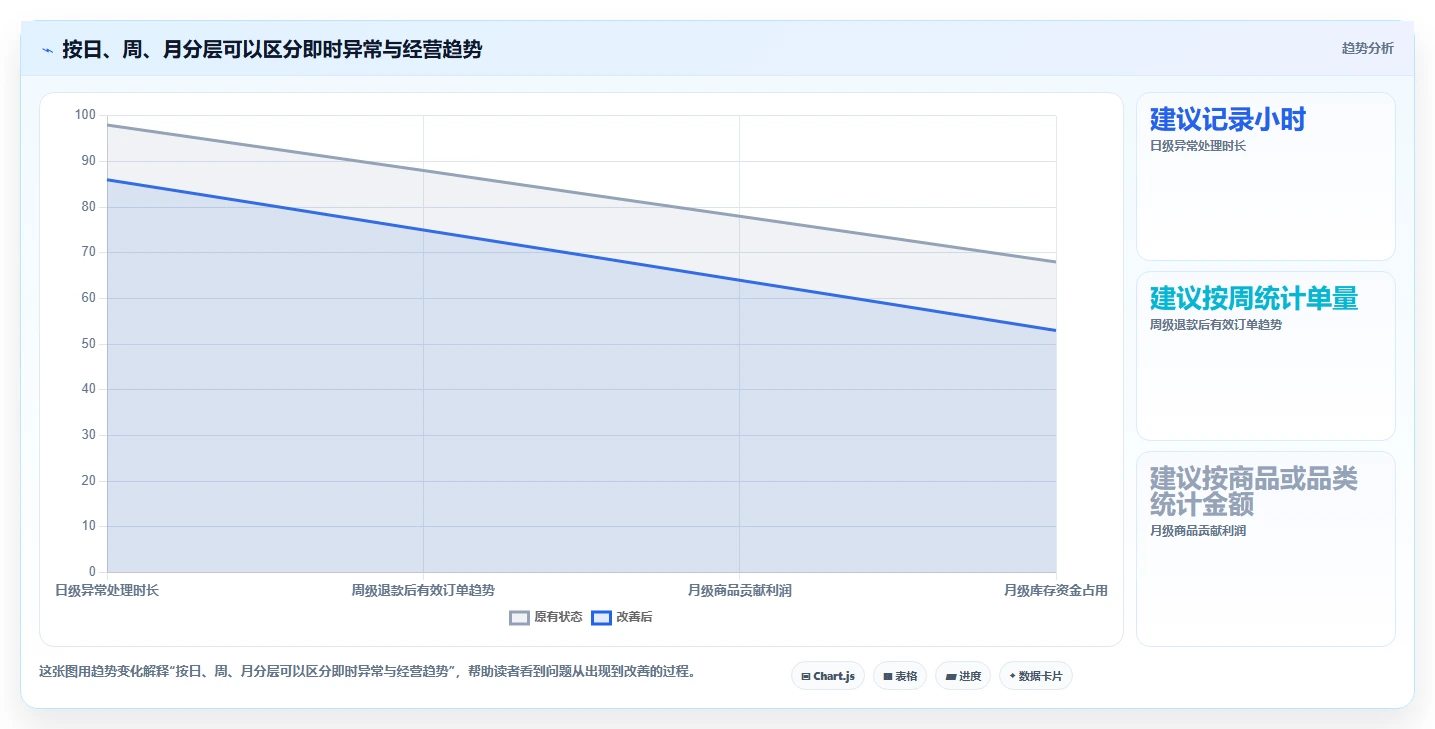Image resolution: width=1435 pixels, height=729 pixels.
Task: Open the 建议按周统计单量 card
Action: click(x=1265, y=355)
